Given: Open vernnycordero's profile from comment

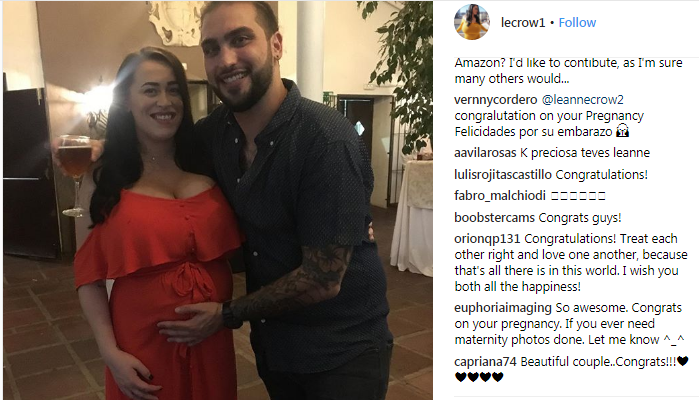Looking at the screenshot, I should coord(496,100).
